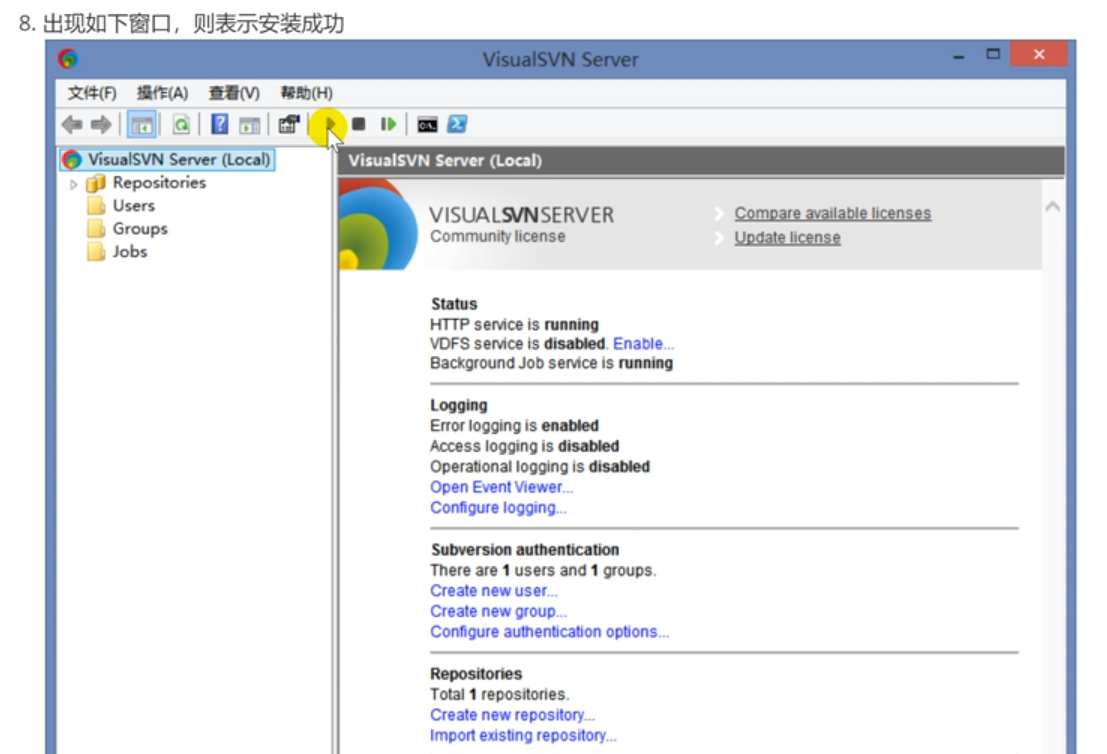
Task: Select the Groups tree item
Action: (x=140, y=229)
